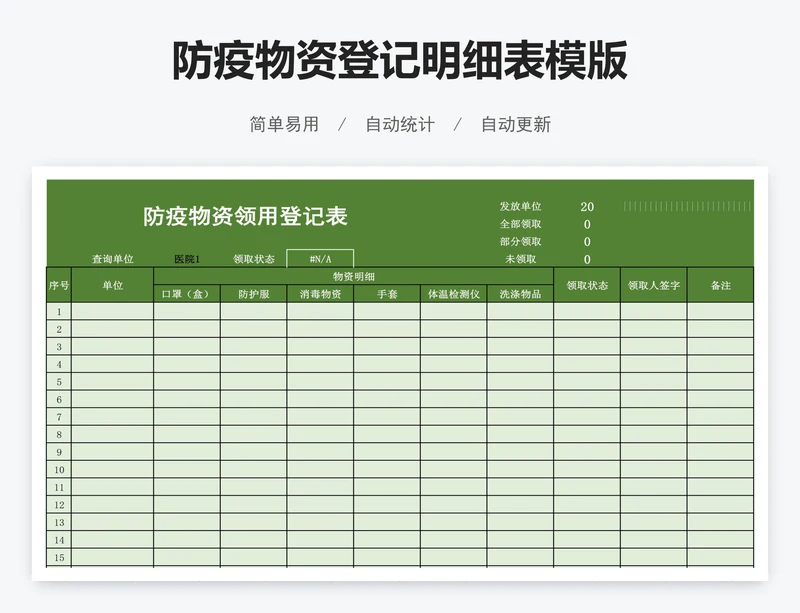Click row number 6 cell

click(x=59, y=399)
